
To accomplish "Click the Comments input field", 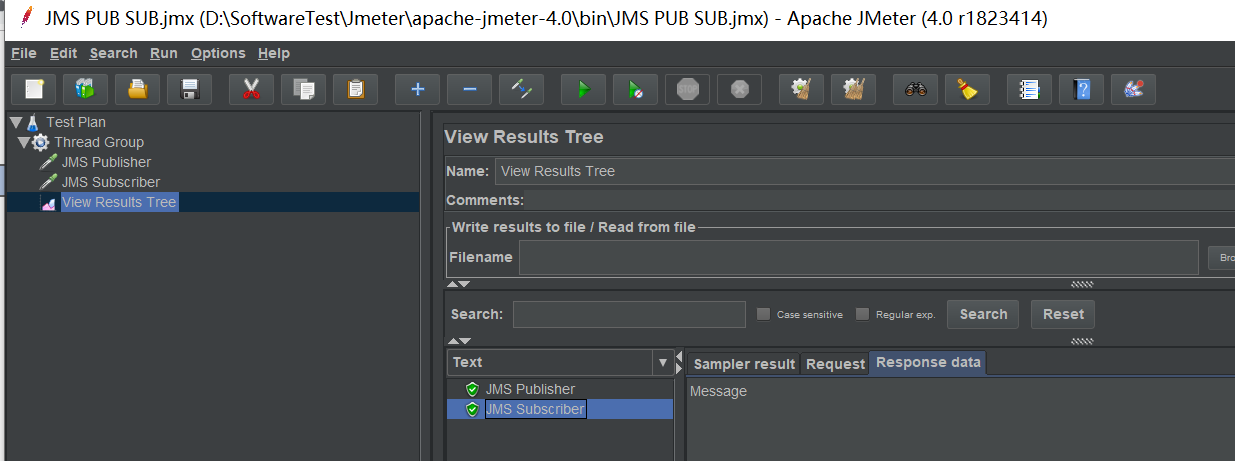I will 880,200.
